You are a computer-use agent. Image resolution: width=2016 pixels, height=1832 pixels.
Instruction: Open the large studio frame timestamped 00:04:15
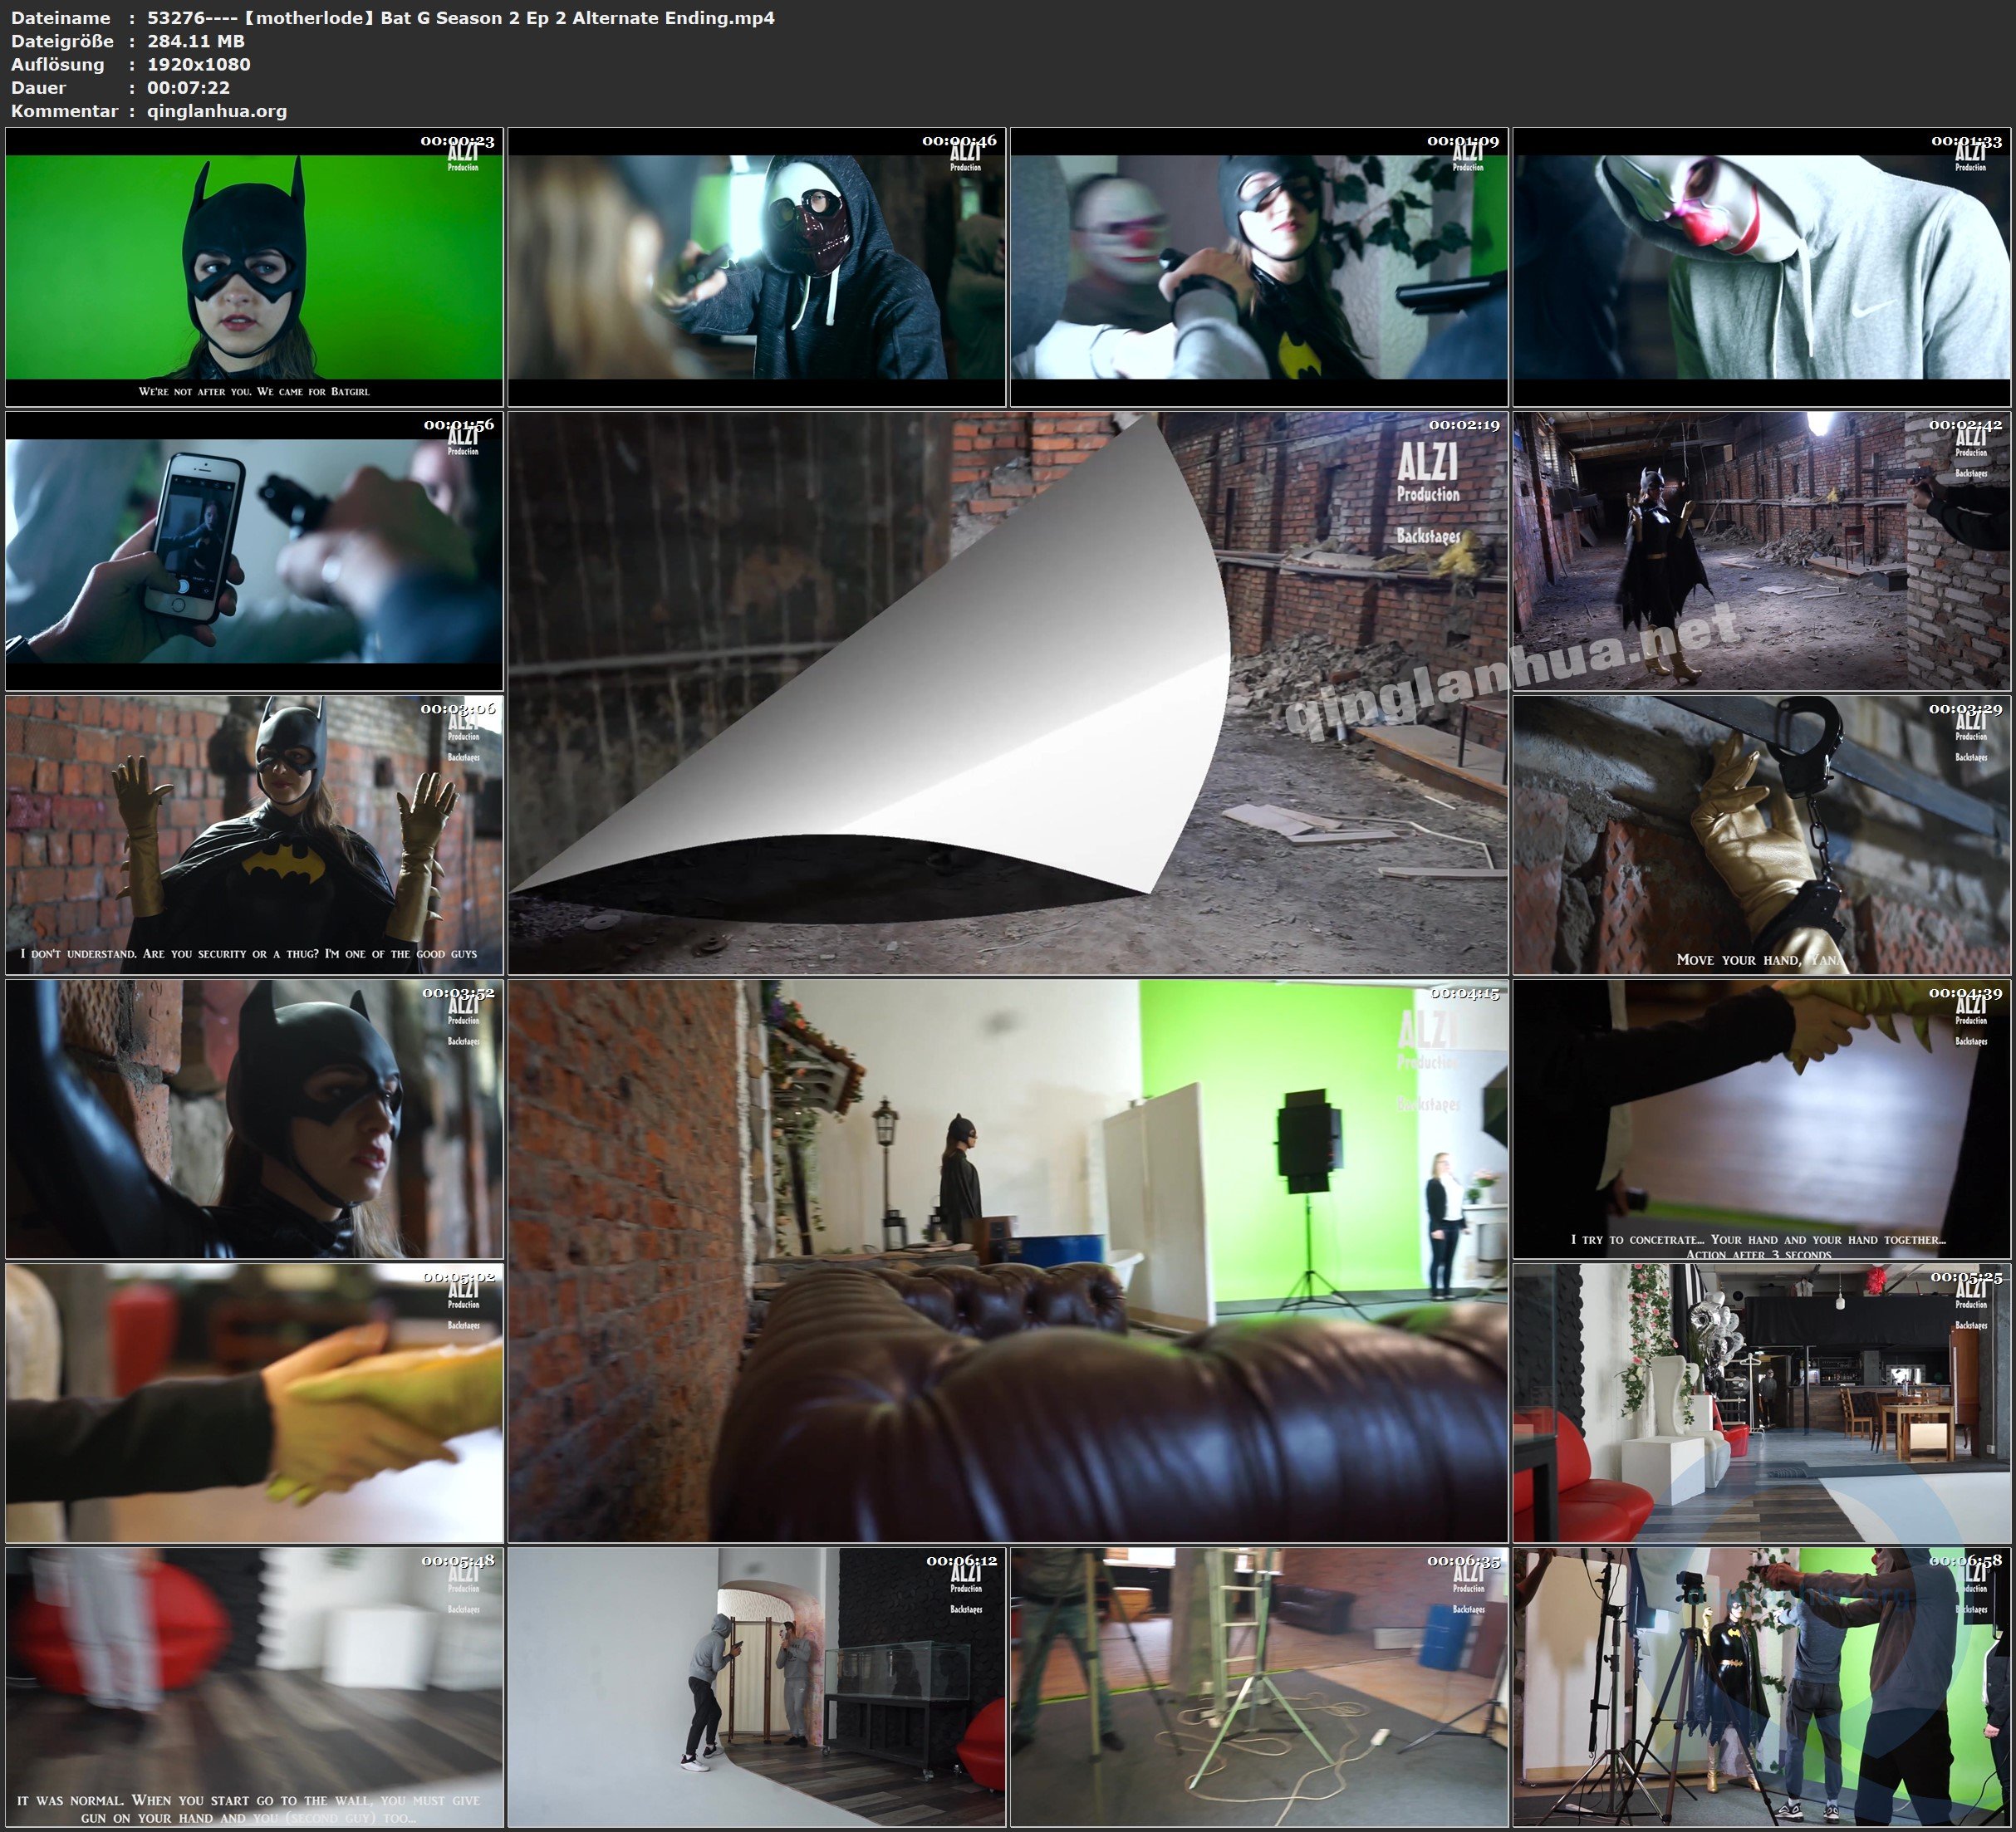[1008, 1261]
